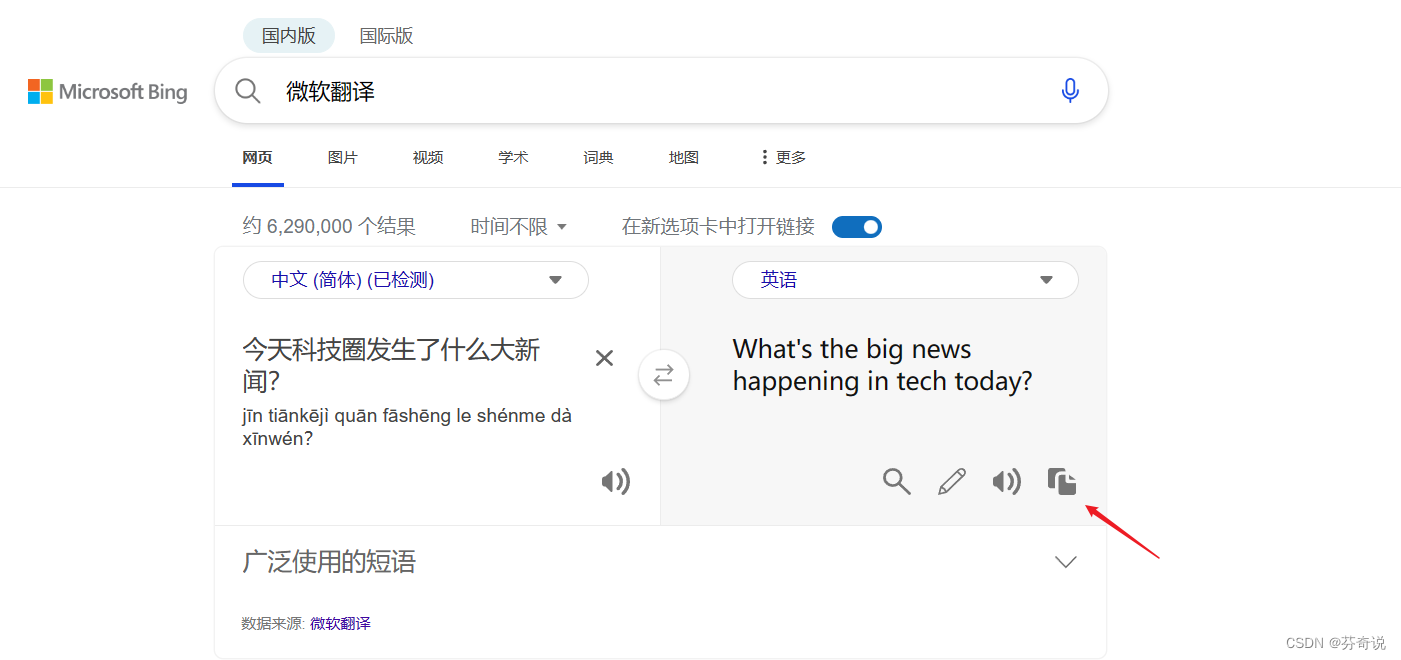Open the 微软翻译 data source link
Viewport: 1401px width, 660px height.
tap(340, 623)
